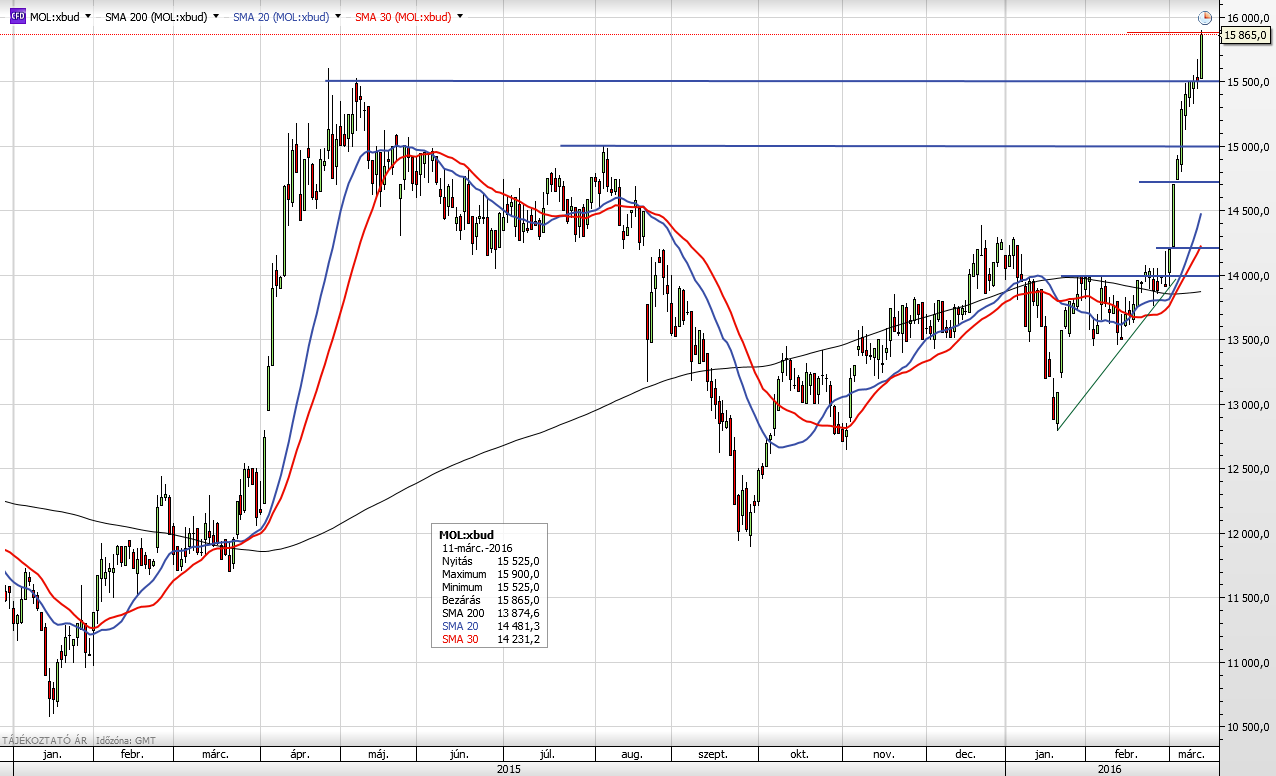
Task: Click the 'SMA 200 13 874,6' row in info box
Action: pos(490,613)
